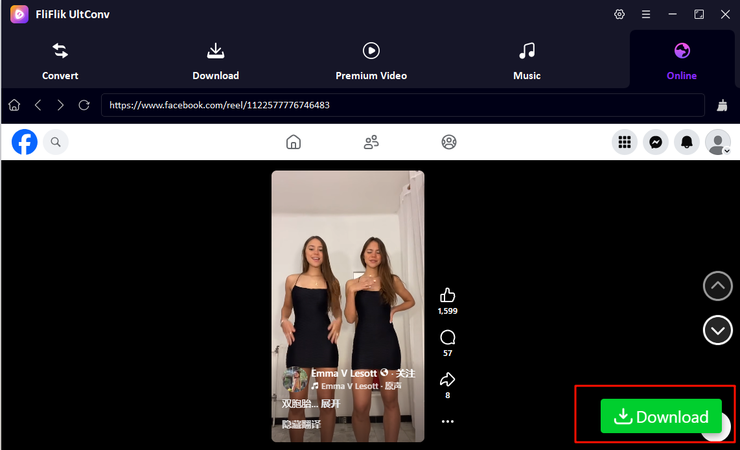This screenshot has width=740, height=450.
Task: Switch to the Convert tab
Action: pos(60,61)
